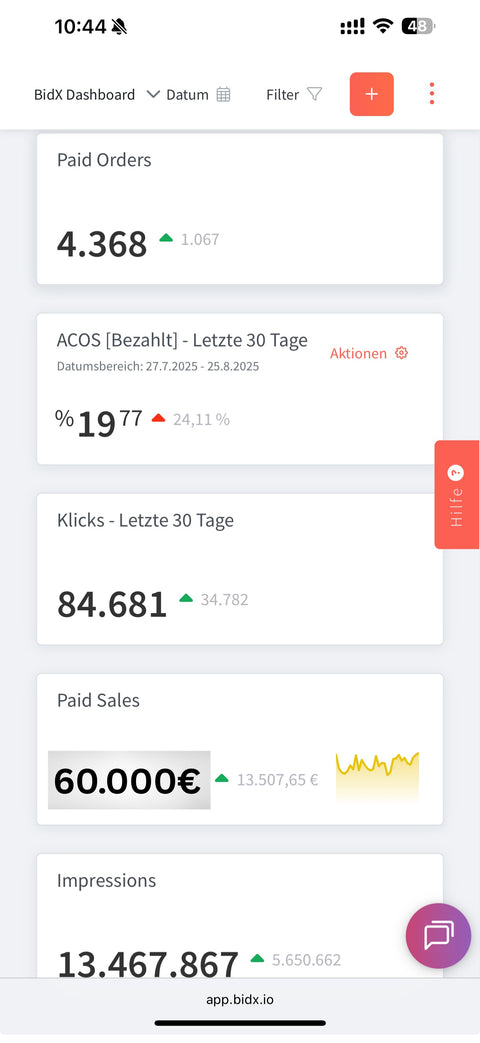The height and width of the screenshot is (1043, 480).
Task: Click the gear icon next to Aktionen
Action: [401, 353]
